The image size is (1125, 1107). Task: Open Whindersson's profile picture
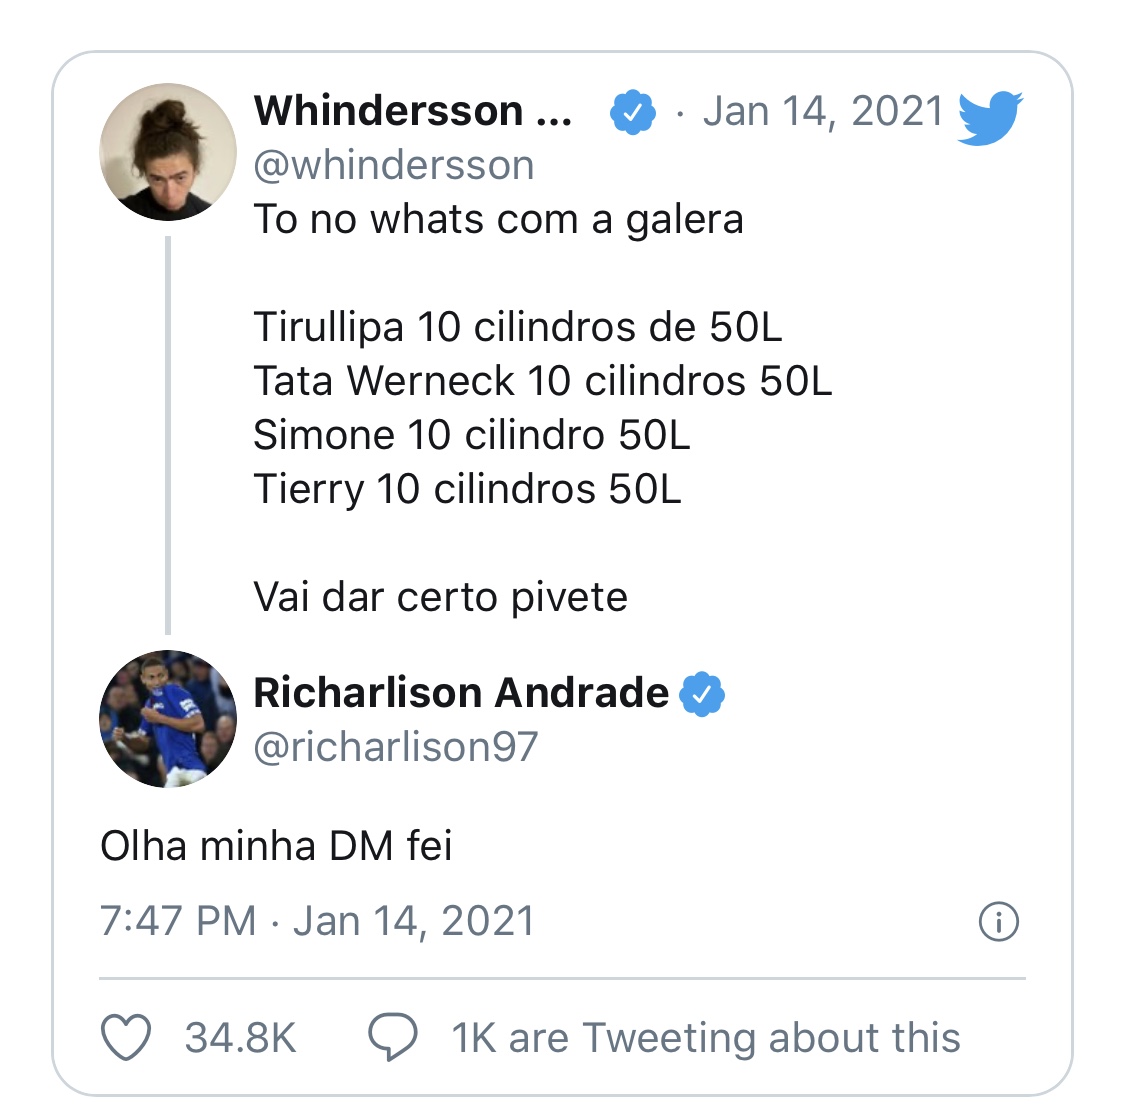[x=168, y=152]
